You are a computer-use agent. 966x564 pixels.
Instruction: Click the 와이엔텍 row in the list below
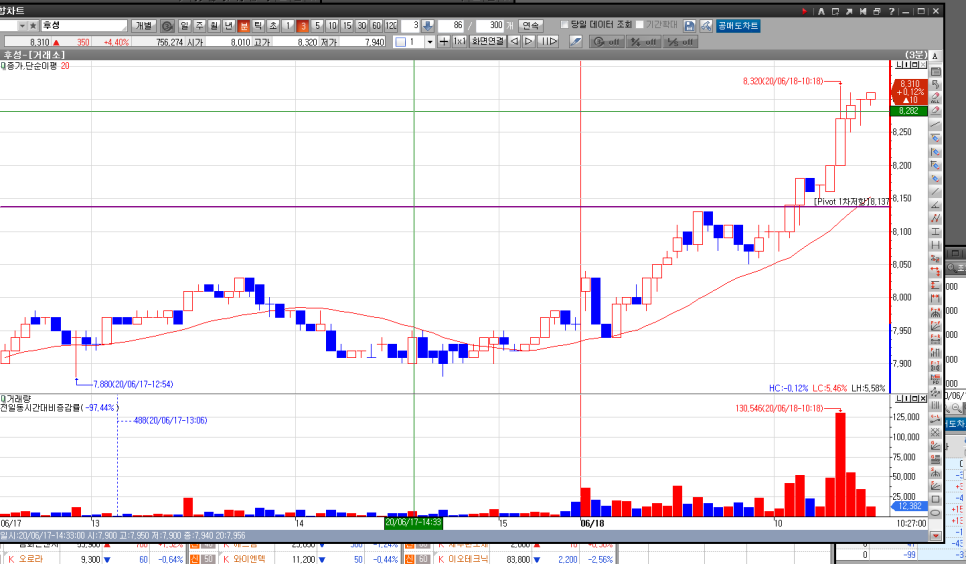click(294, 559)
